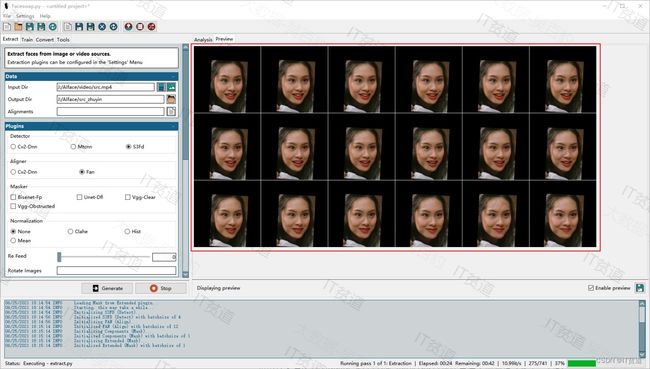650x369 pixels.
Task: Click the Output Dir path field
Action: 111,99
